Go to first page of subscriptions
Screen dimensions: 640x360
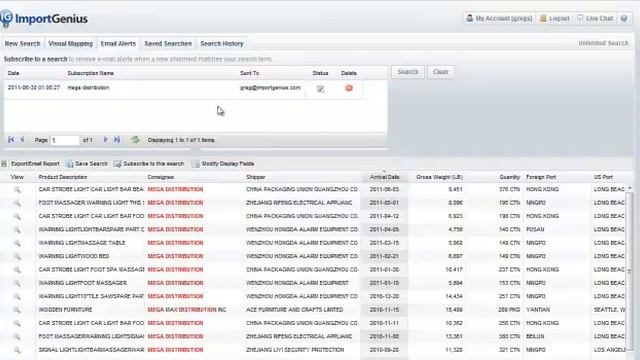tap(11, 140)
